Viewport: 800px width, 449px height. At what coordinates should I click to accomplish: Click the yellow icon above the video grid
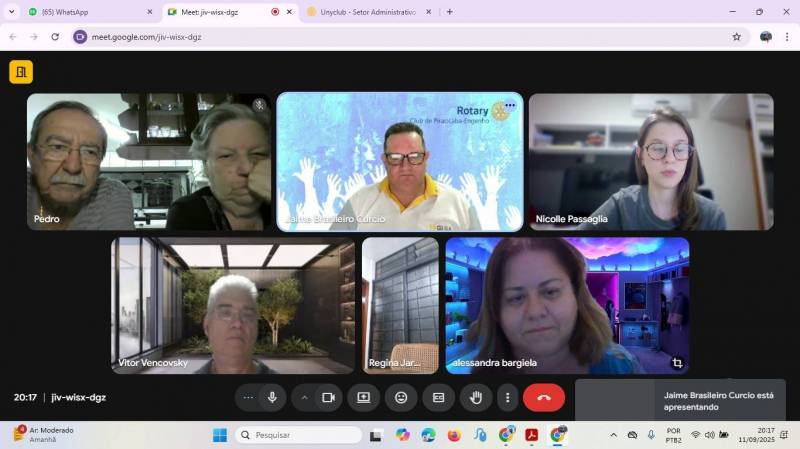21,72
